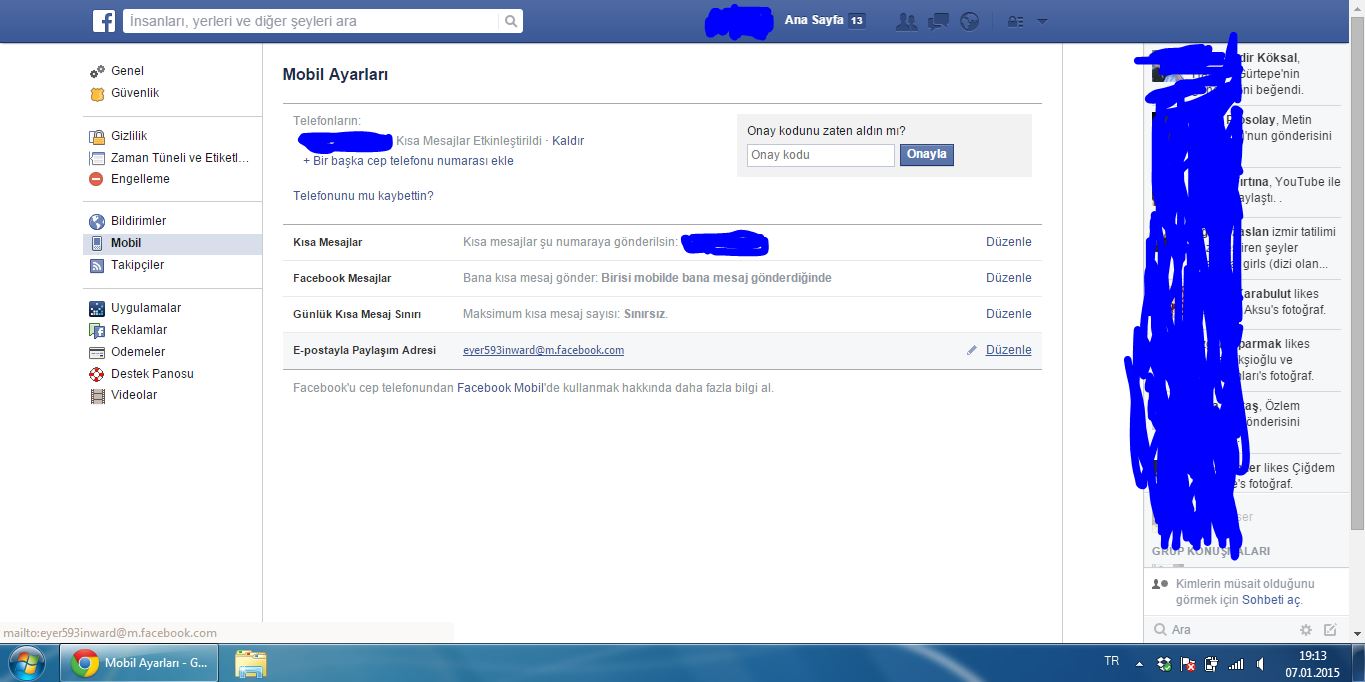Open chat options gear icon
This screenshot has width=1365, height=682.
point(1305,630)
